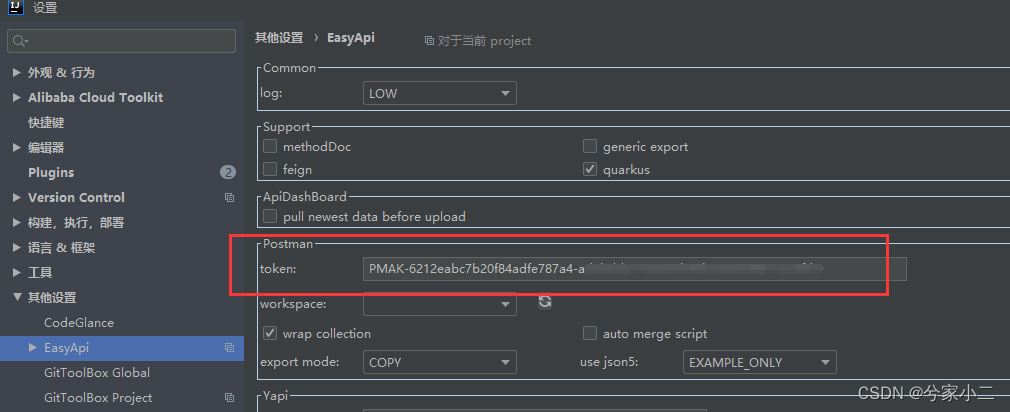The image size is (1010, 412).
Task: Click the project-level icon next to Version Control
Action: [229, 198]
